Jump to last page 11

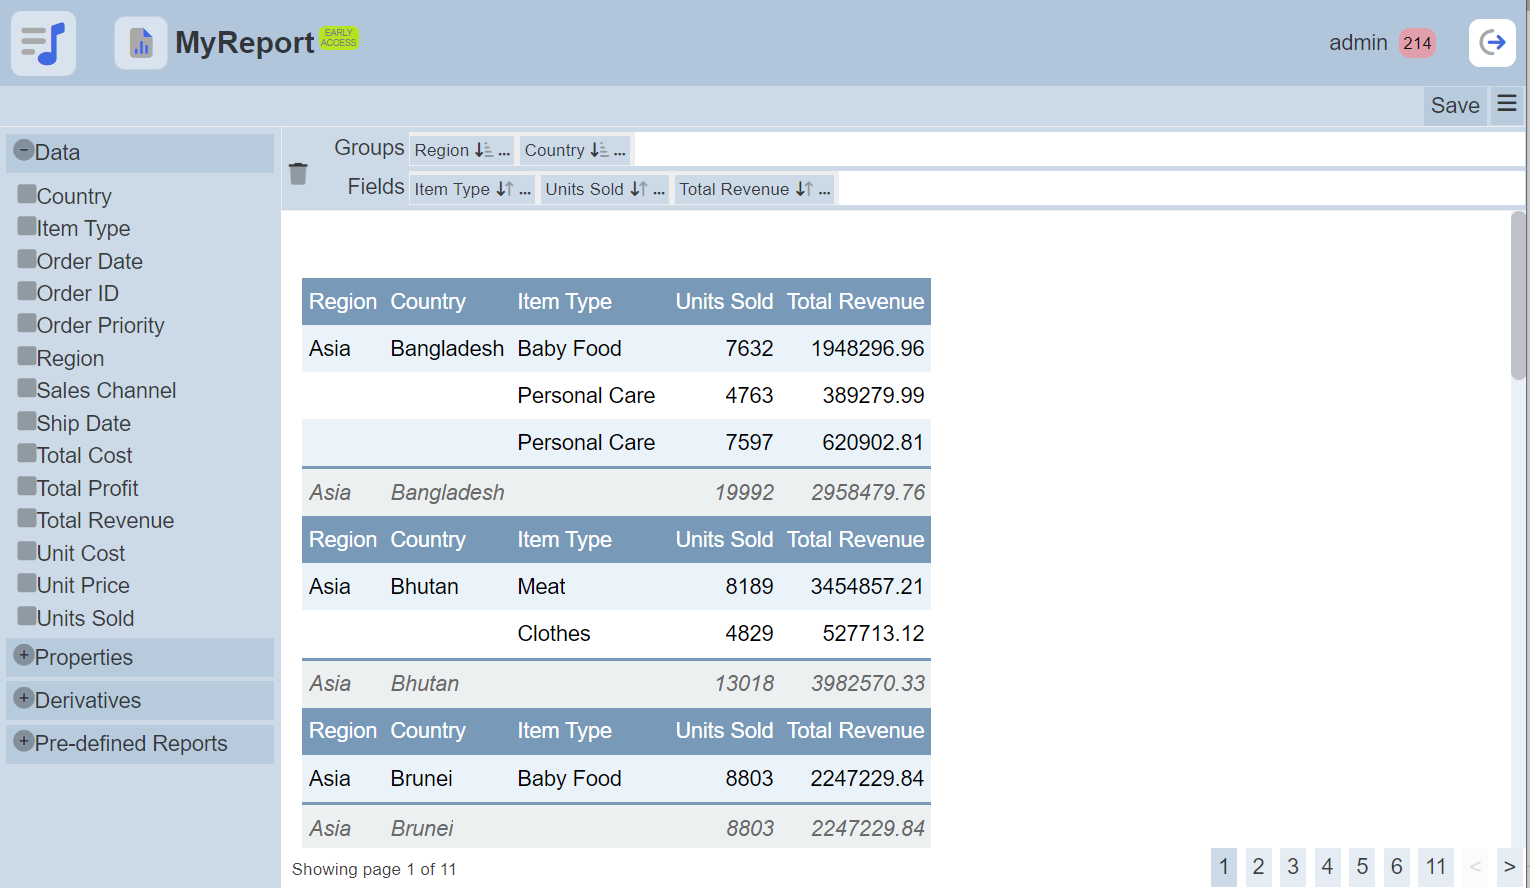pyautogui.click(x=1436, y=866)
